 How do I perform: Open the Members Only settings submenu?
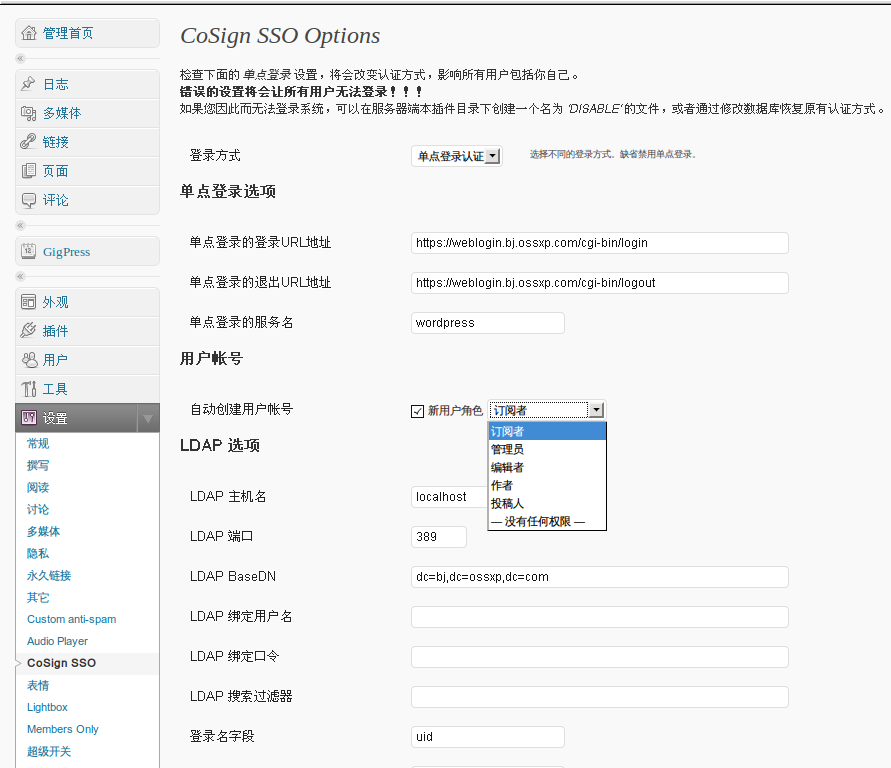(63, 729)
